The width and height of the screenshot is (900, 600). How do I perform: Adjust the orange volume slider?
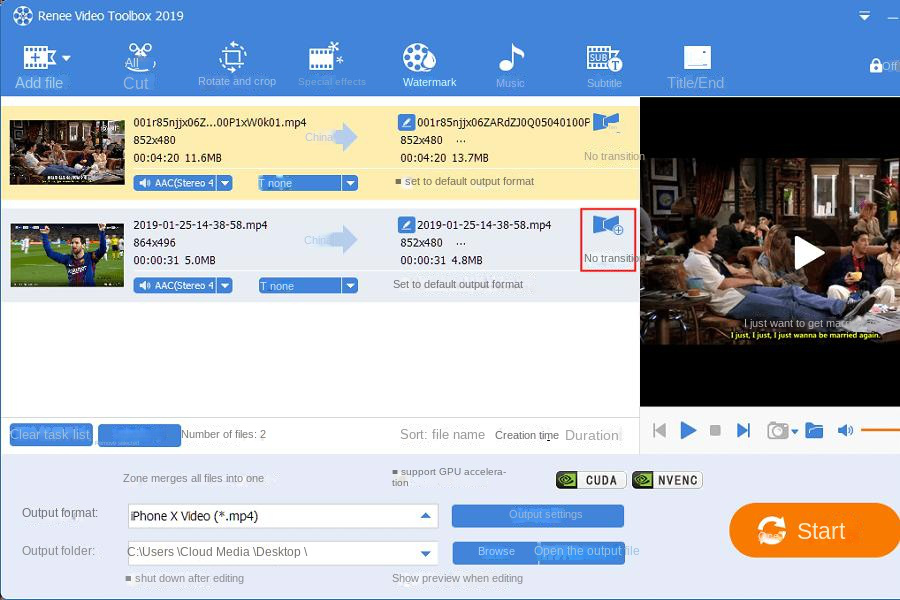(x=880, y=430)
